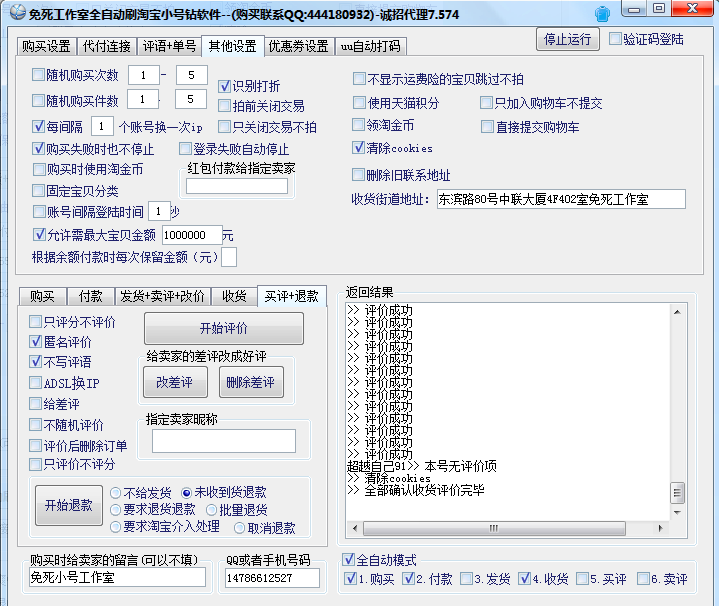Image resolution: width=719 pixels, height=606 pixels.
Task: Click result list horizontal scroll right arrow
Action: tap(660, 528)
